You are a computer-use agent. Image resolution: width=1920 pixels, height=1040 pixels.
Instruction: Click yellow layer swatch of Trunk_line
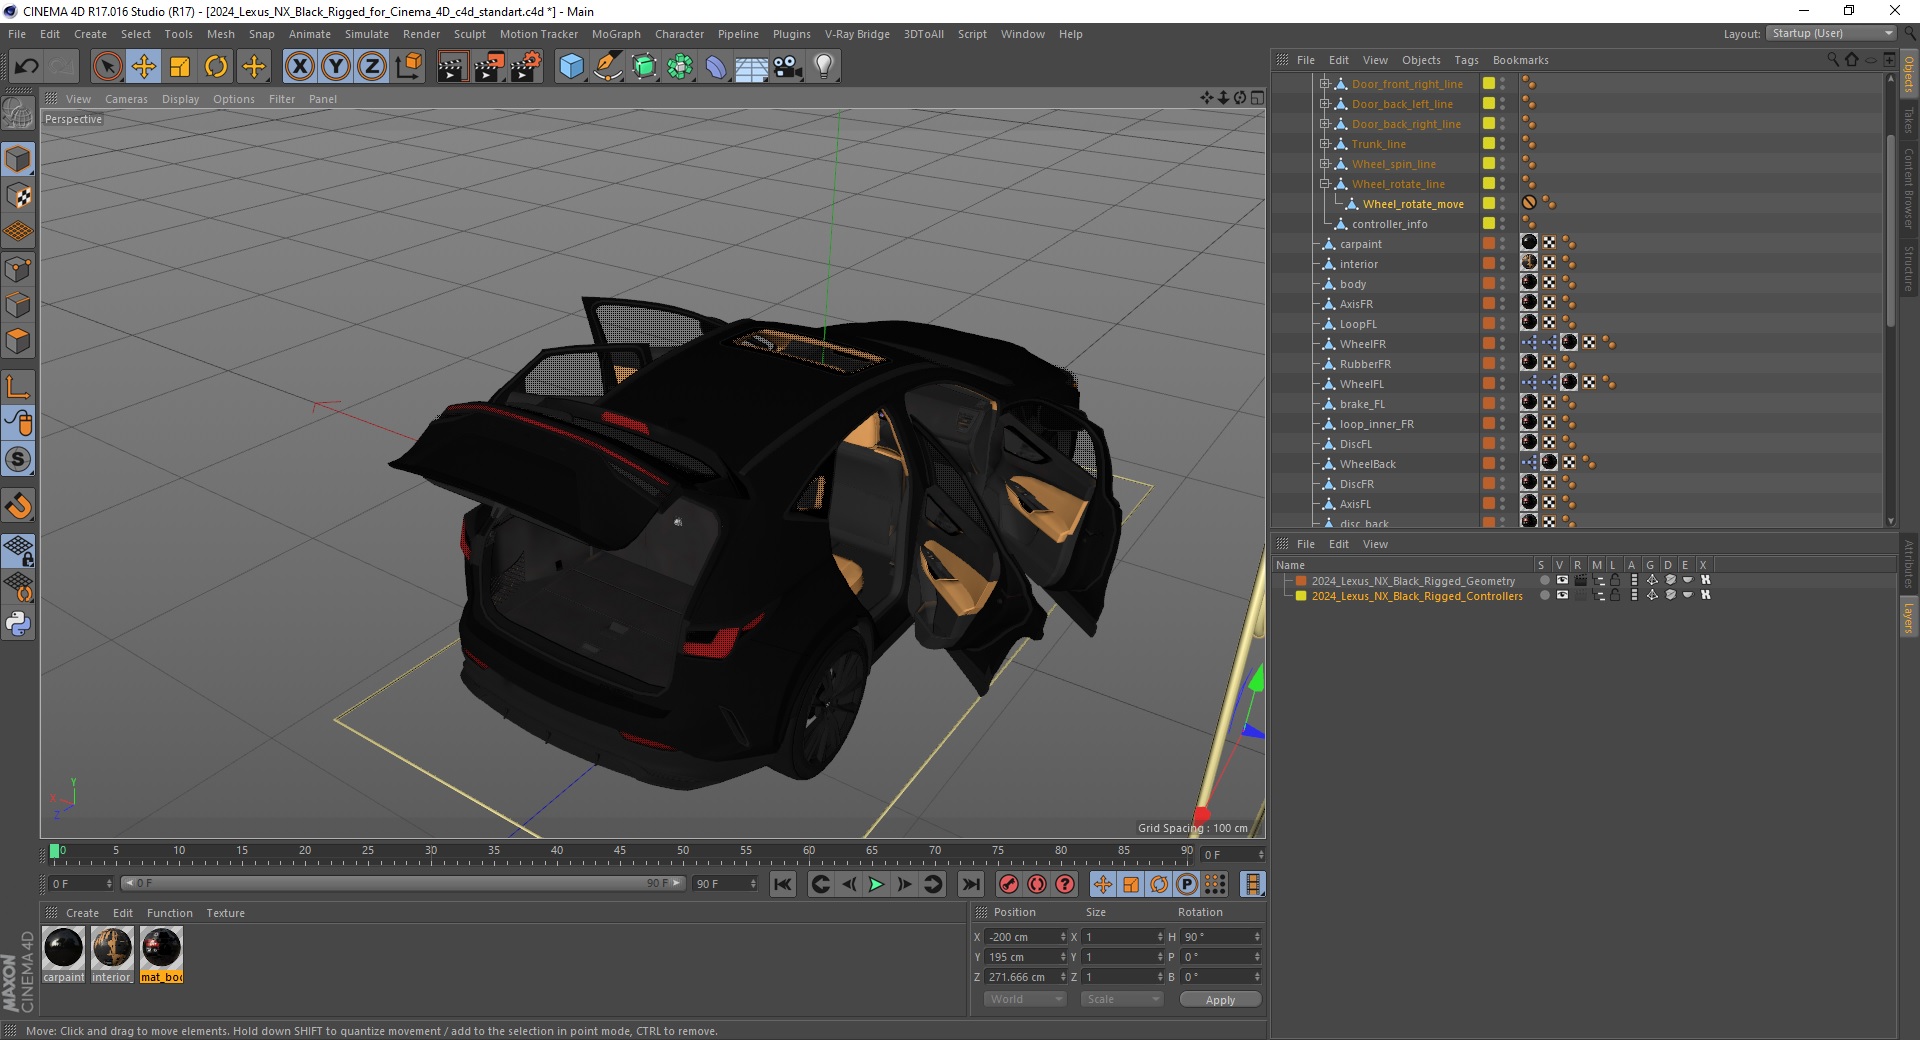[1489, 144]
